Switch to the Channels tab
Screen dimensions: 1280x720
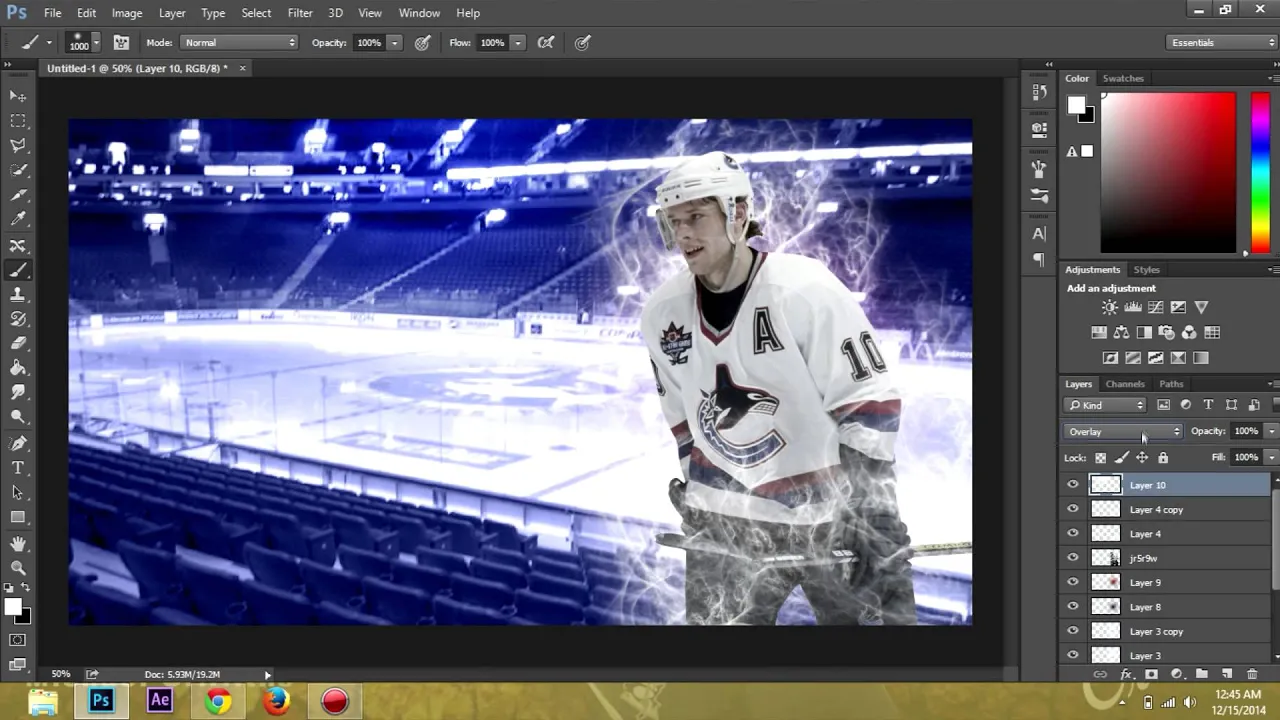tap(1125, 384)
